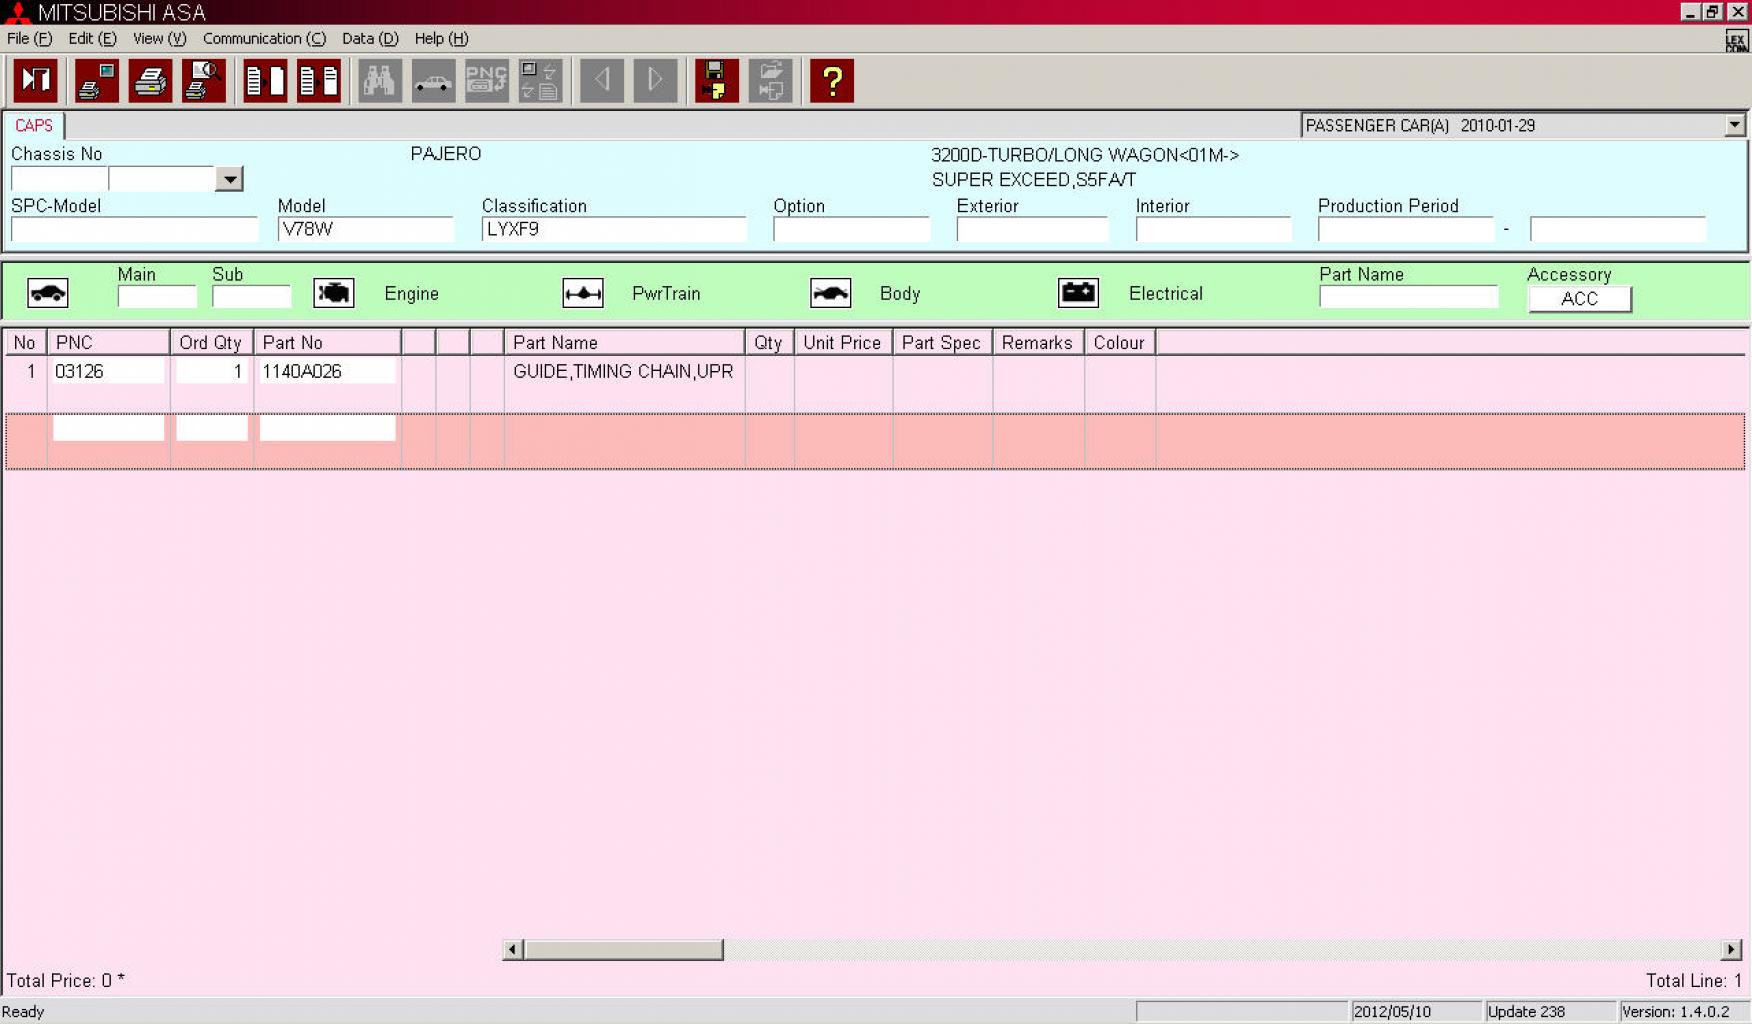Click the car icon beside Main
Screen dimensions: 1752x1024
pos(48,293)
